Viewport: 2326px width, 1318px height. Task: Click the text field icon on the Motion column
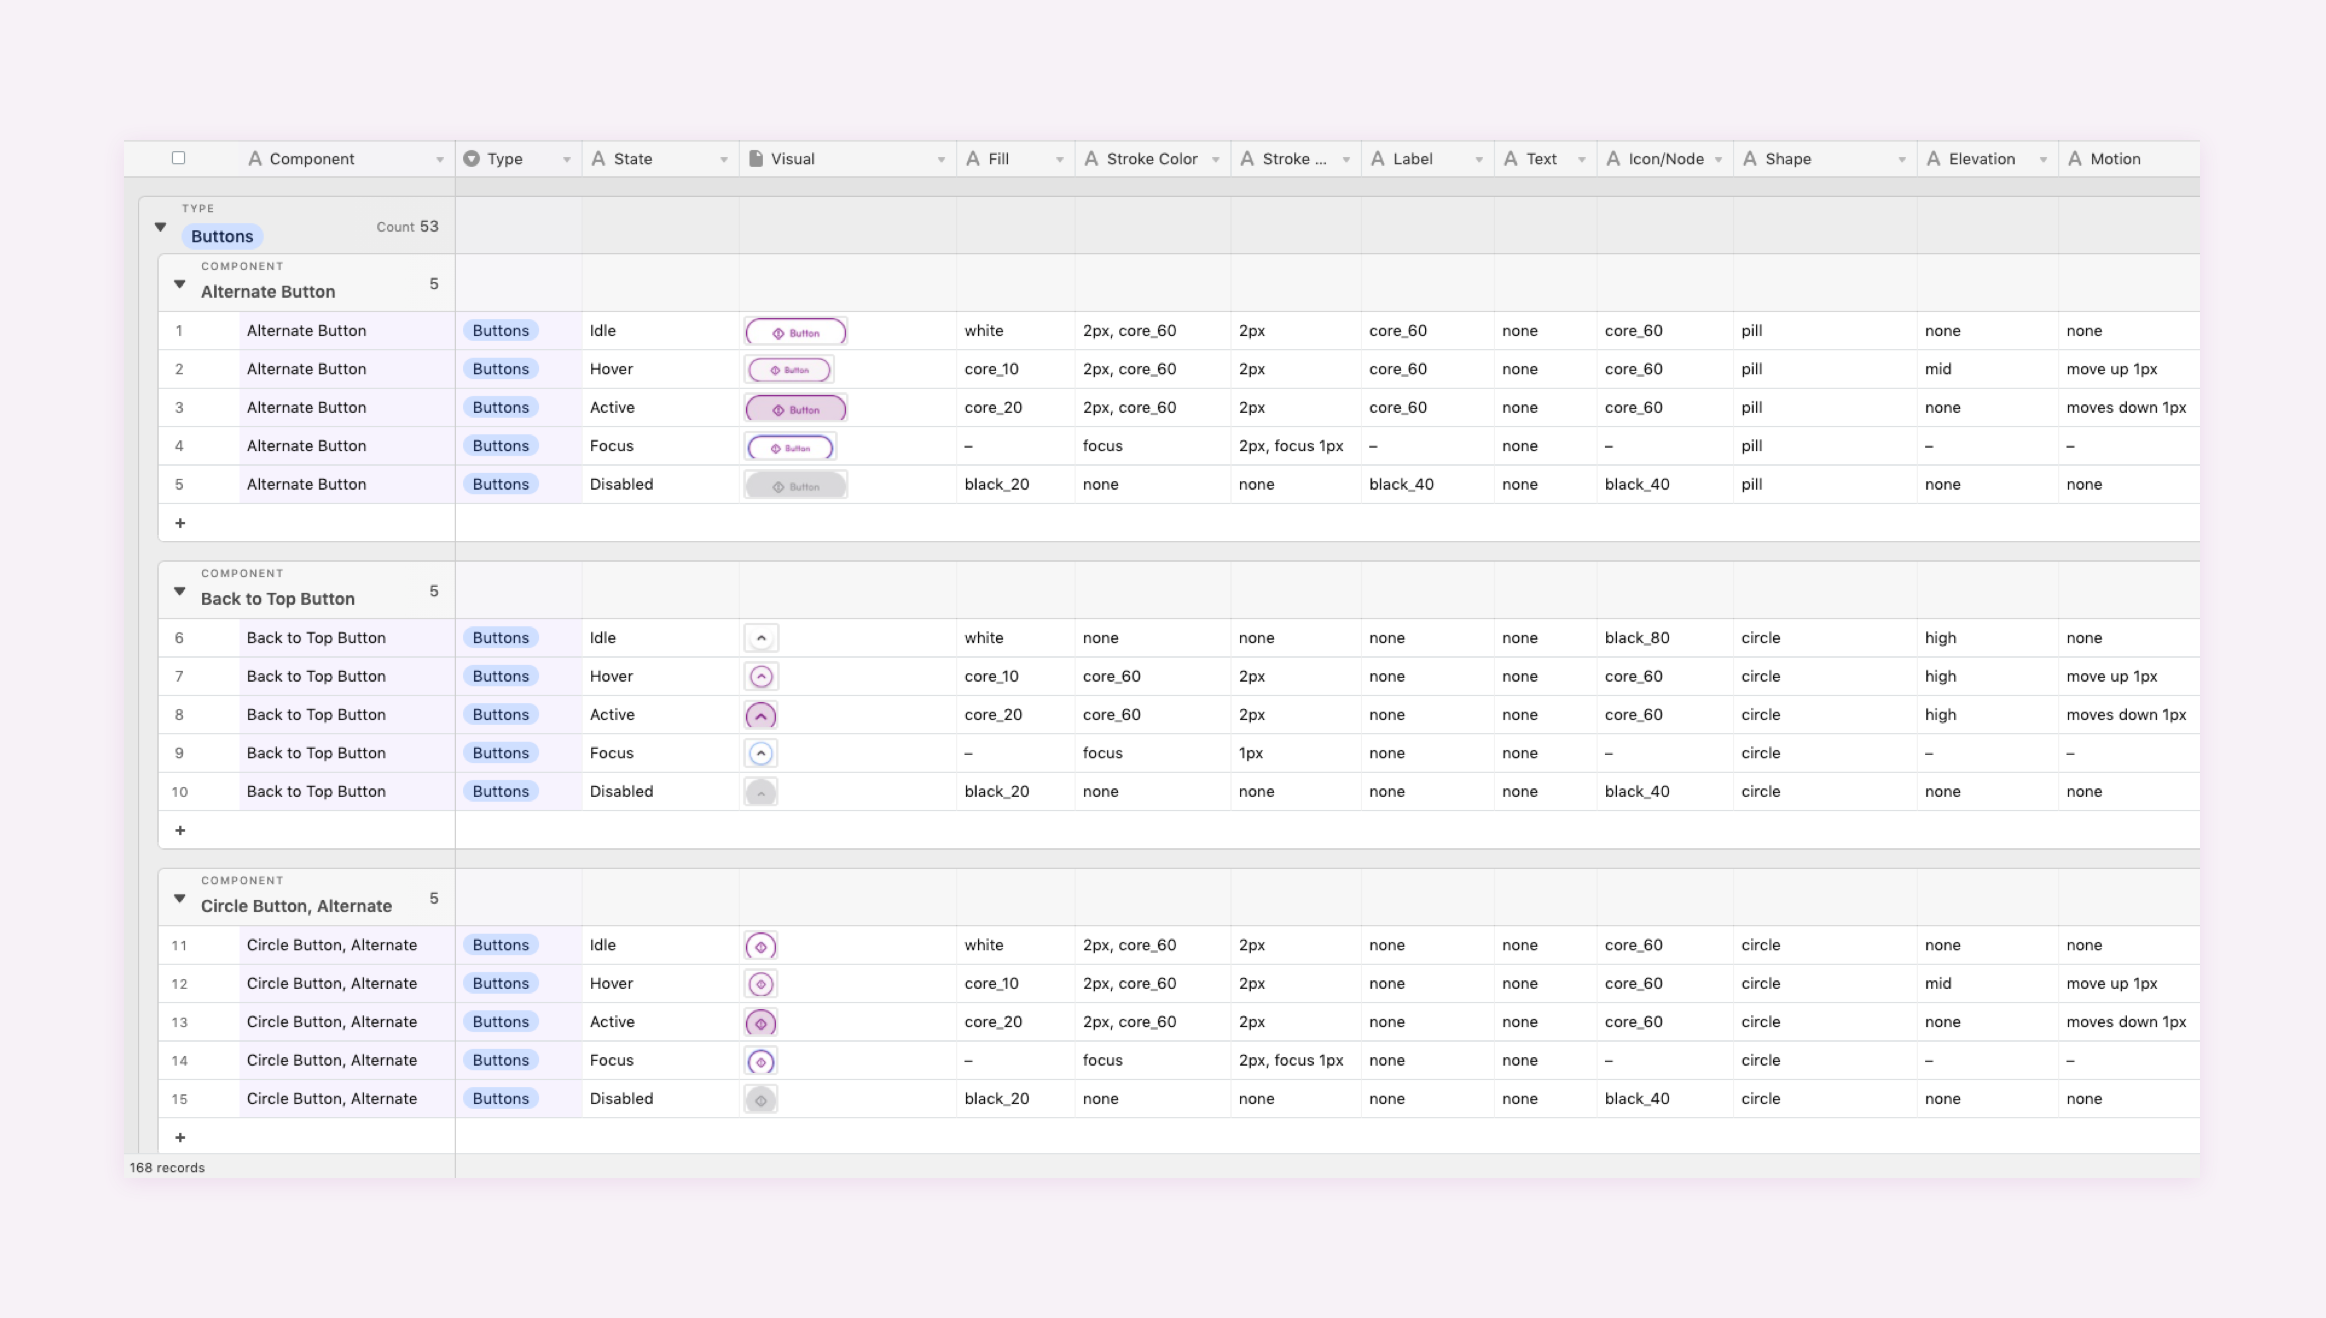tap(2075, 158)
